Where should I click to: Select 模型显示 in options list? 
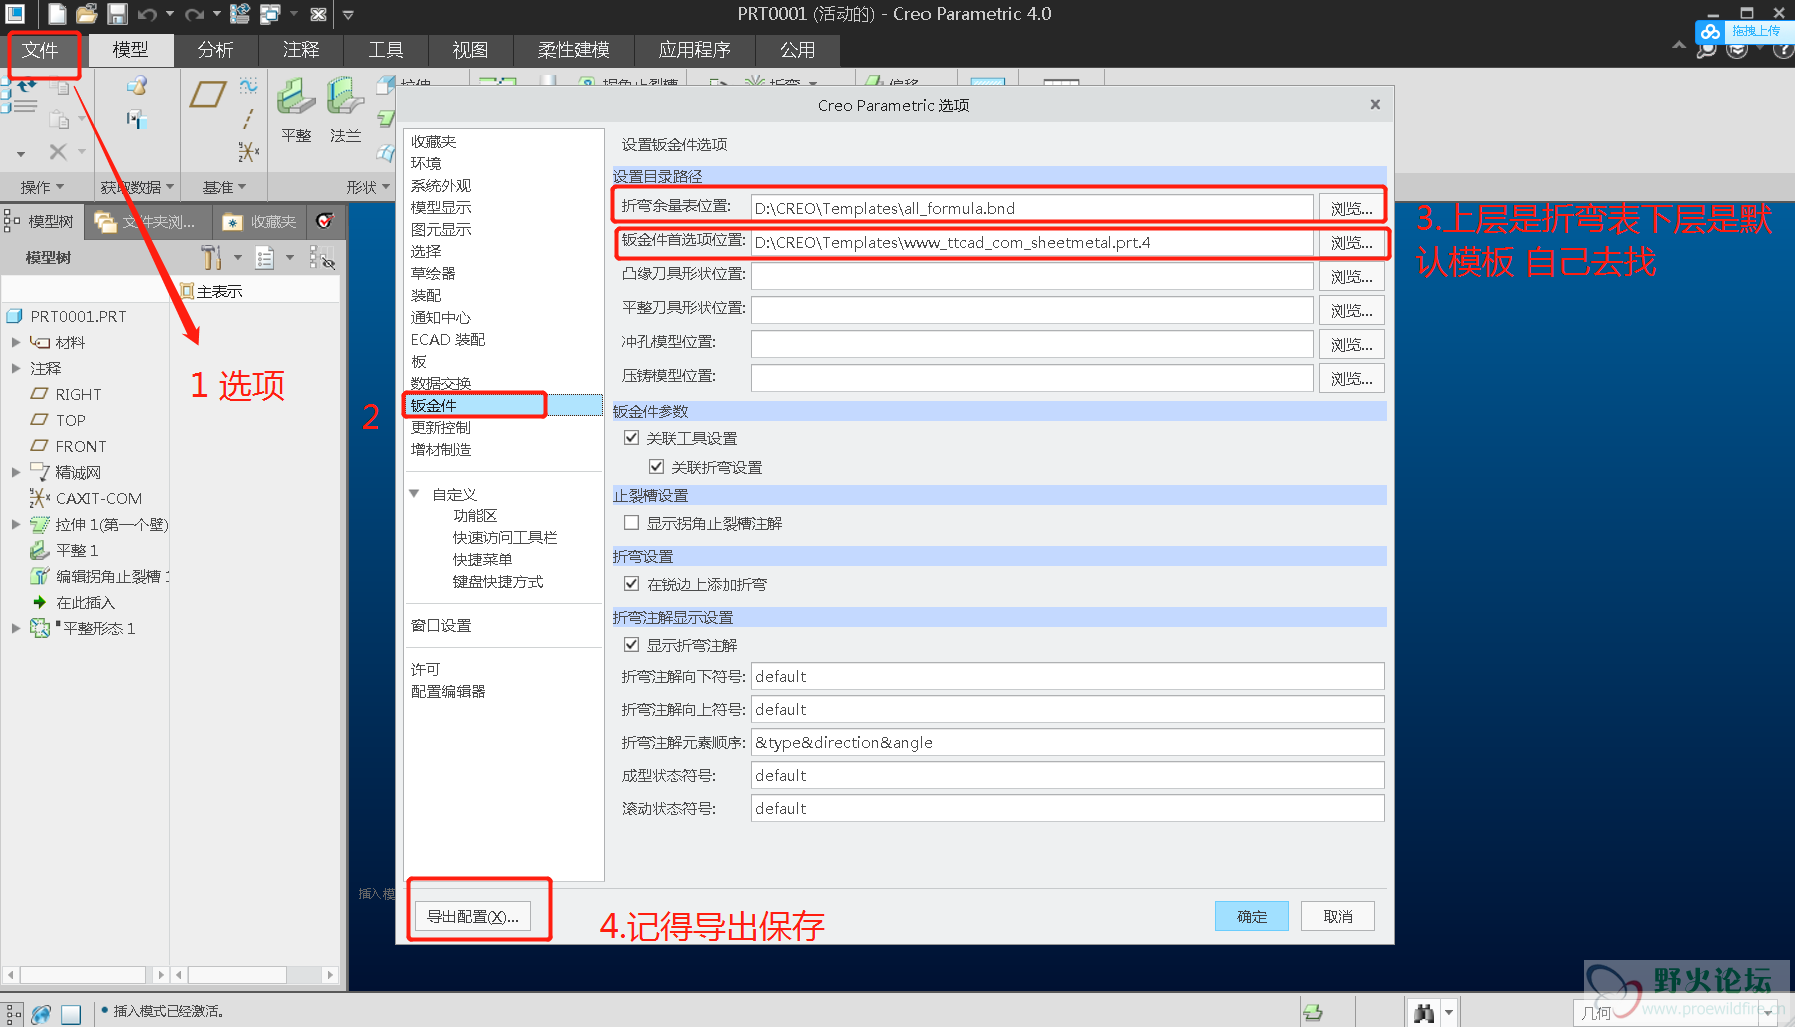coord(441,207)
